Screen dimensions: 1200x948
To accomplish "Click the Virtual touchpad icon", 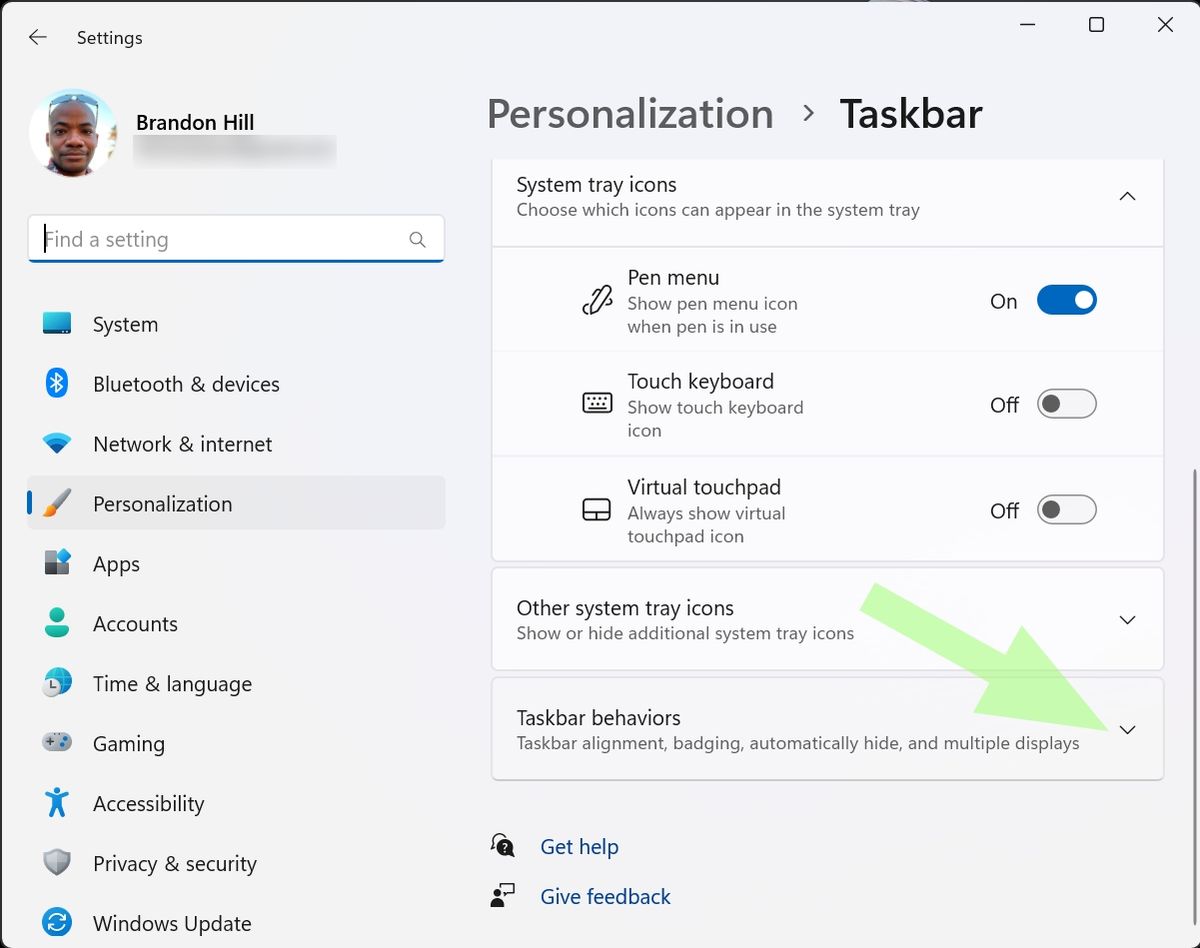I will [597, 510].
